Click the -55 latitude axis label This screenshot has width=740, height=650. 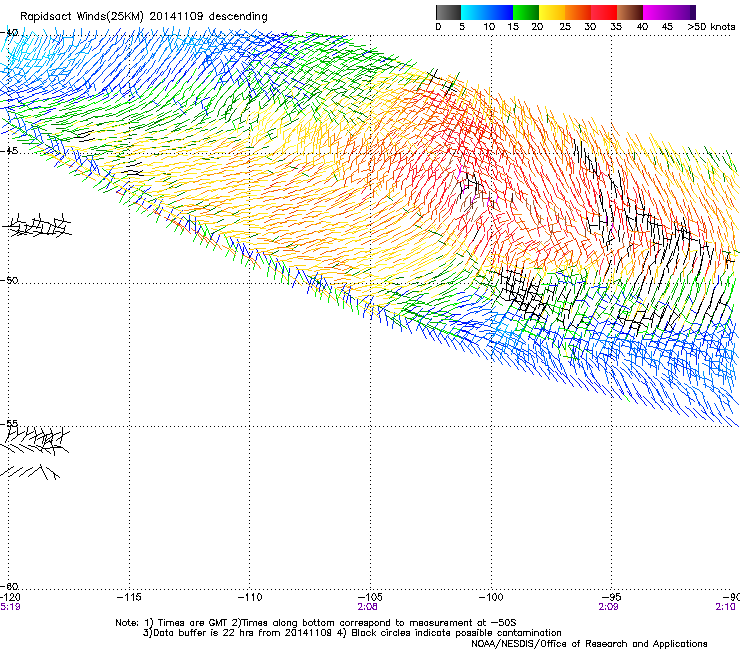(x=9, y=423)
